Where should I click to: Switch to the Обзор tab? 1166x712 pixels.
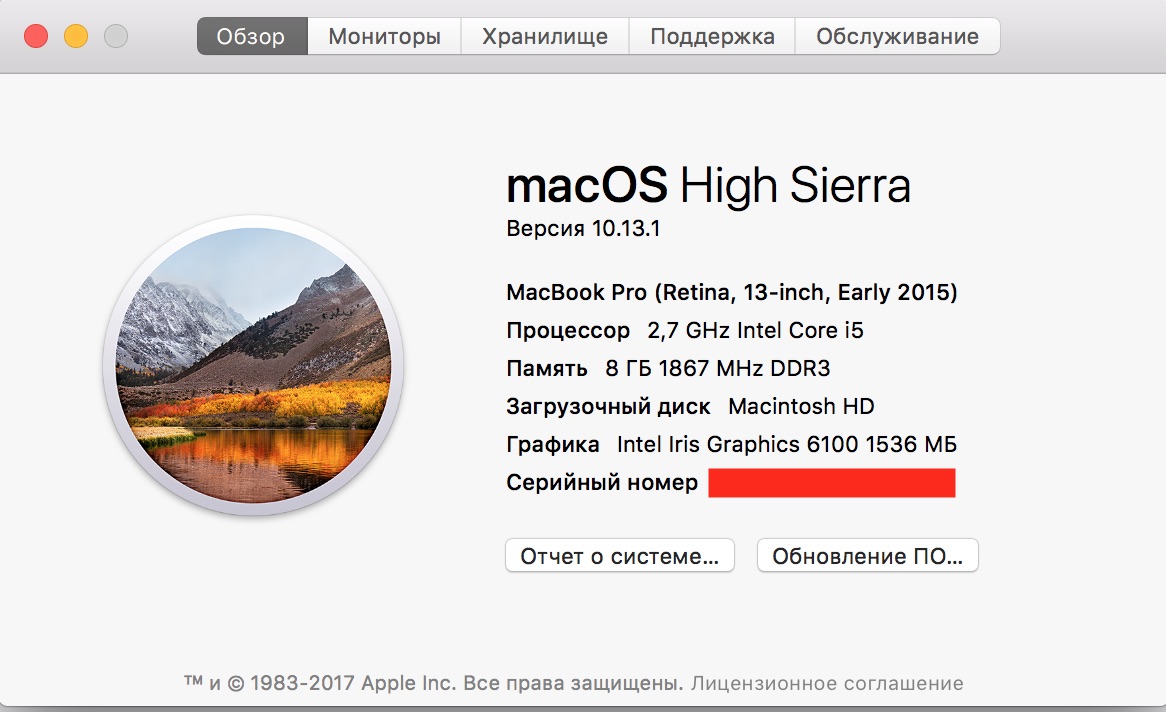click(x=251, y=37)
